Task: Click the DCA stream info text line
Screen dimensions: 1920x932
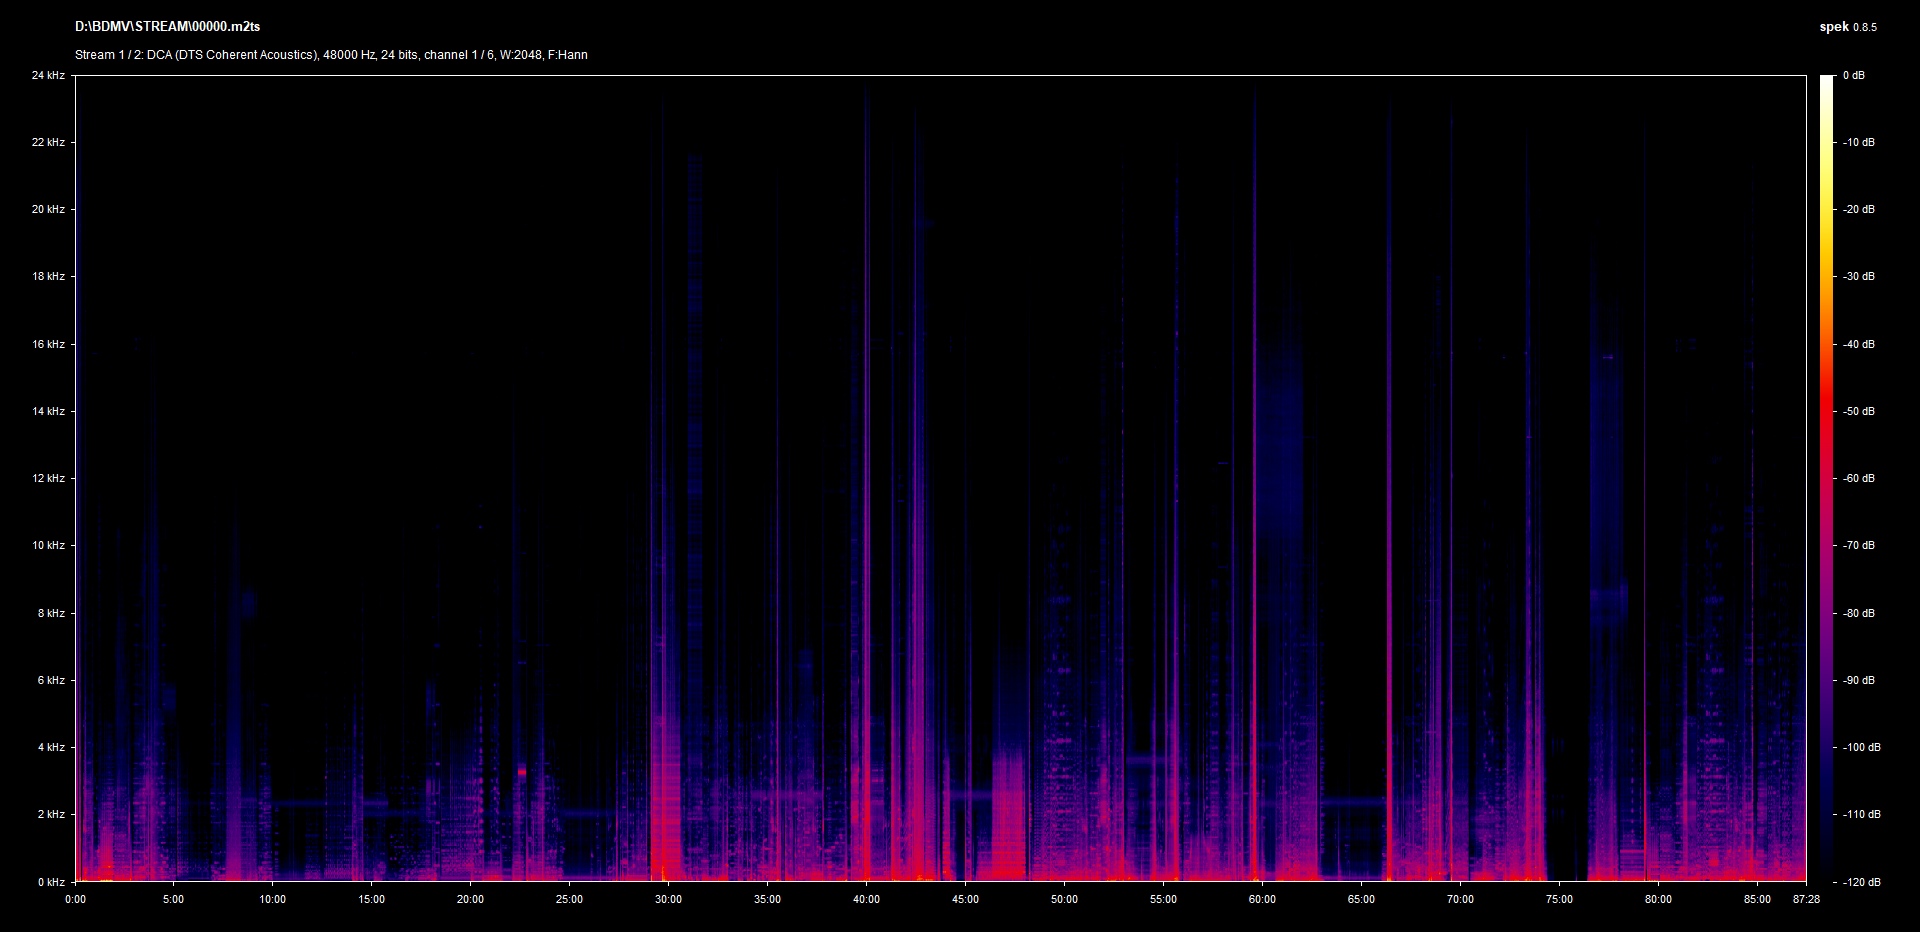Action: coord(331,55)
